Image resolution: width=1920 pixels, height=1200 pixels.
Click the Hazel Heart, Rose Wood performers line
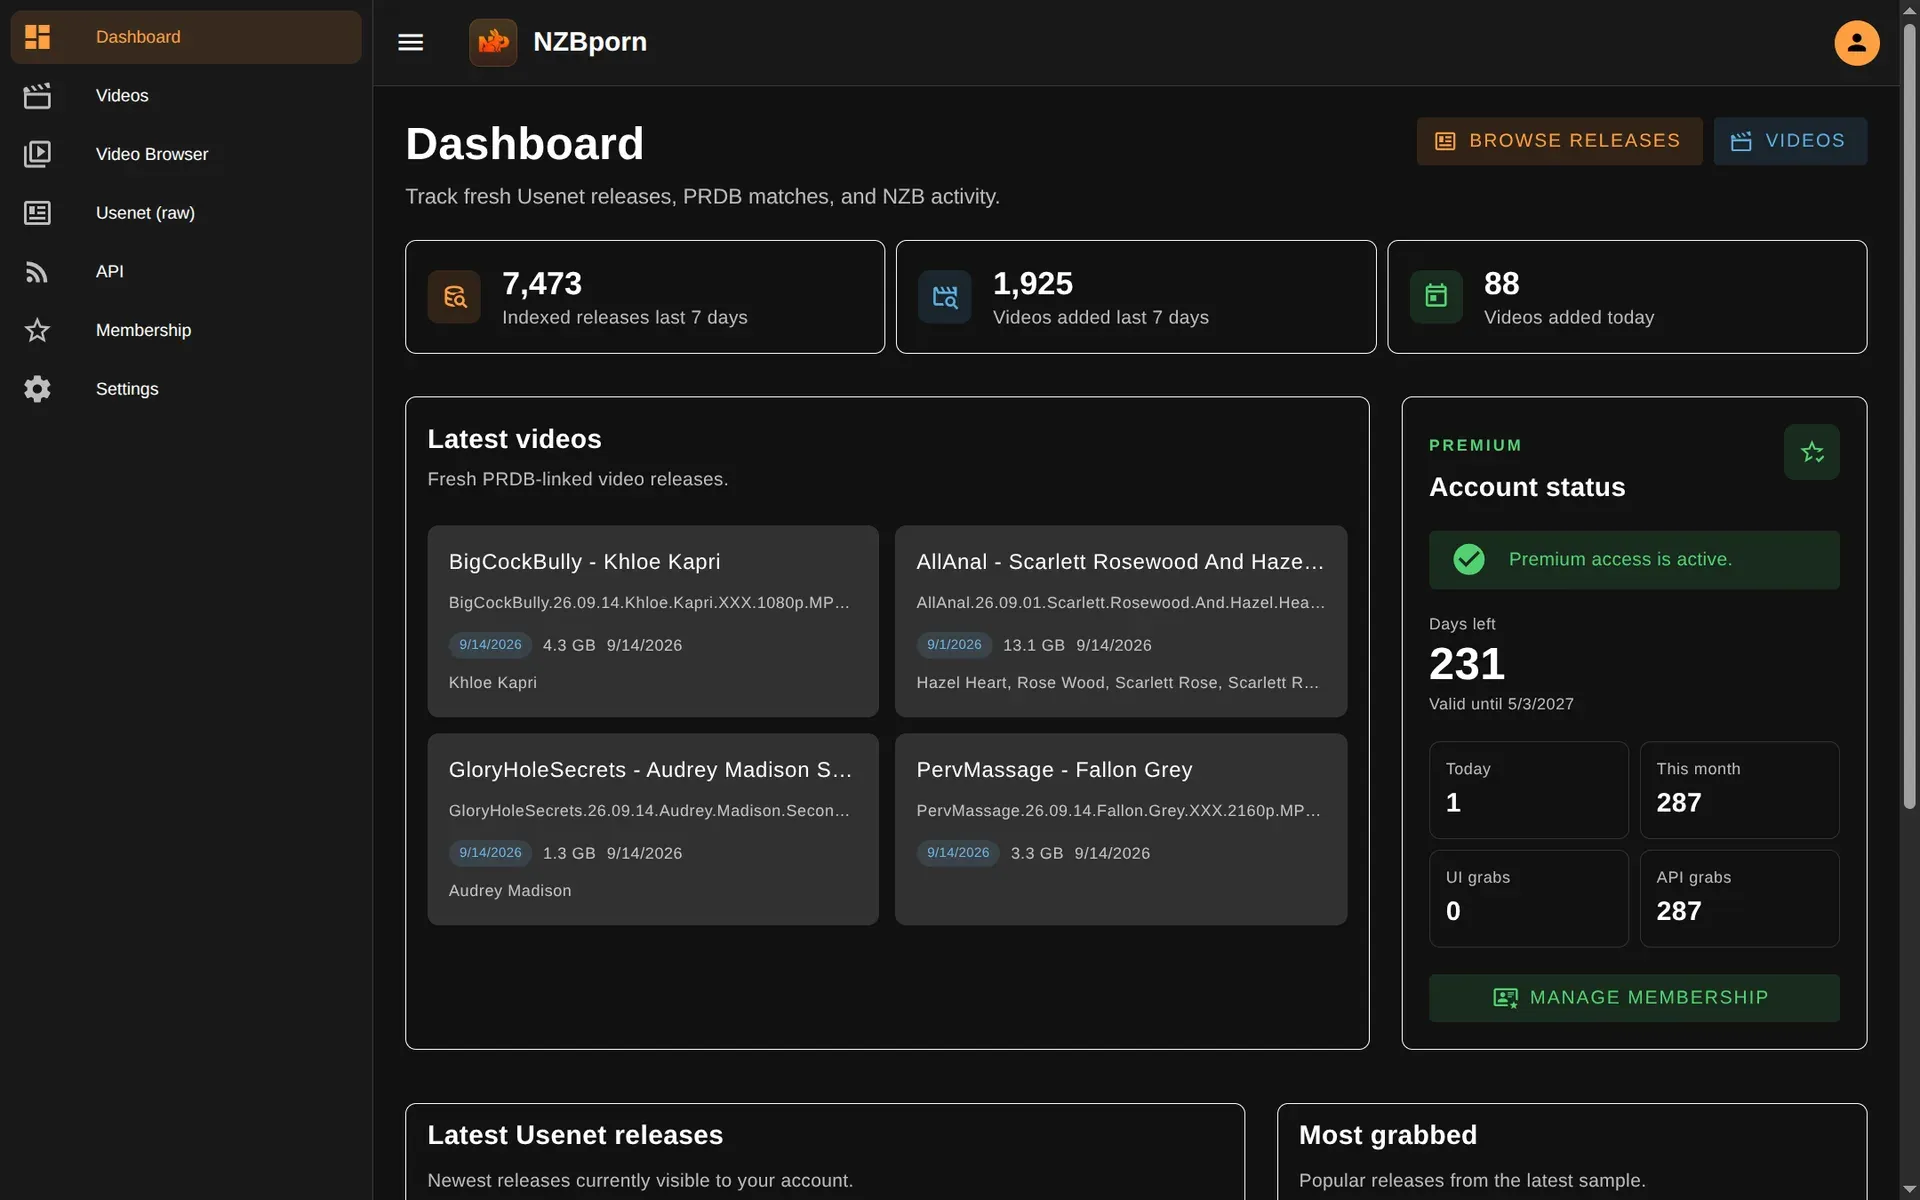(x=1117, y=683)
